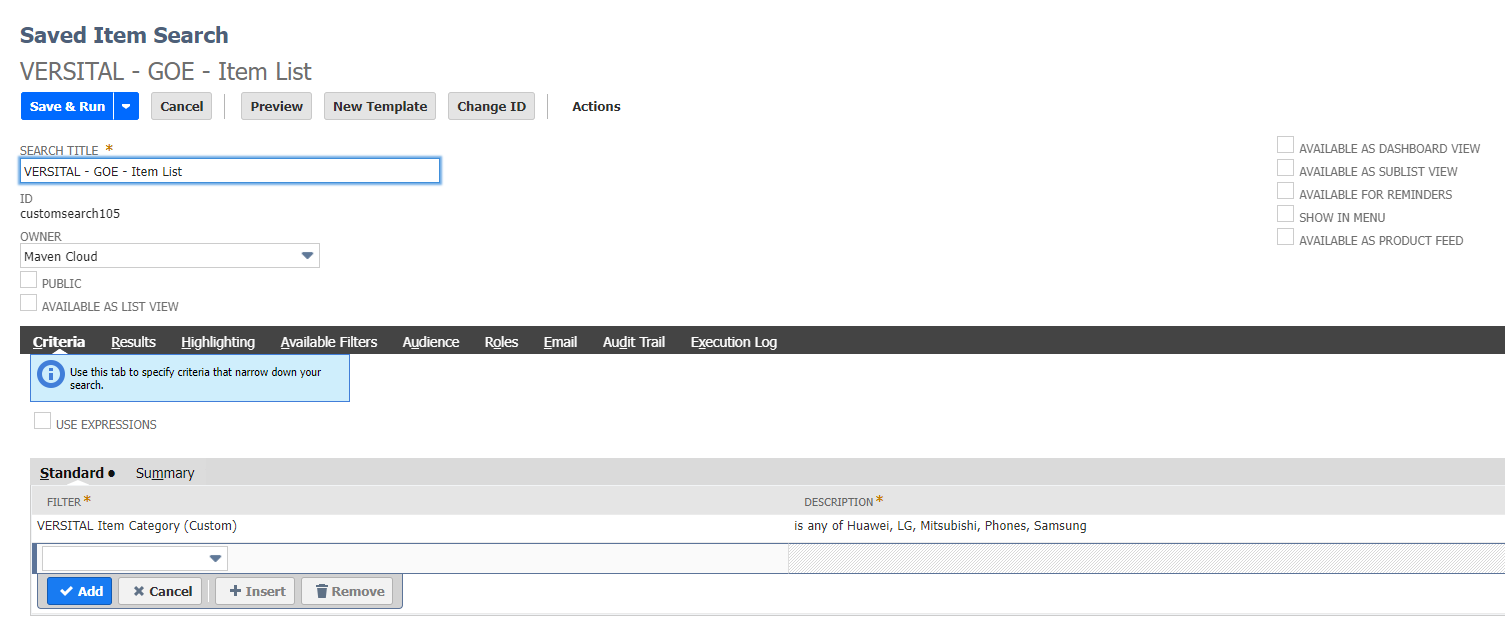Image resolution: width=1505 pixels, height=634 pixels.
Task: Open the Actions menu
Action: [x=596, y=106]
